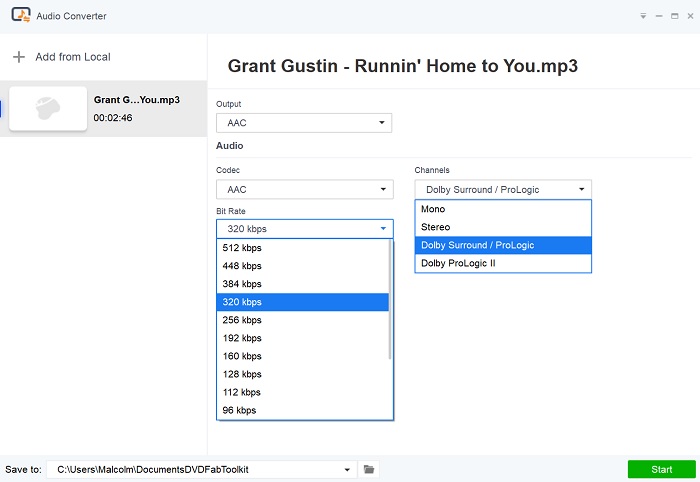Choose 256 kbps bit rate

pyautogui.click(x=303, y=320)
